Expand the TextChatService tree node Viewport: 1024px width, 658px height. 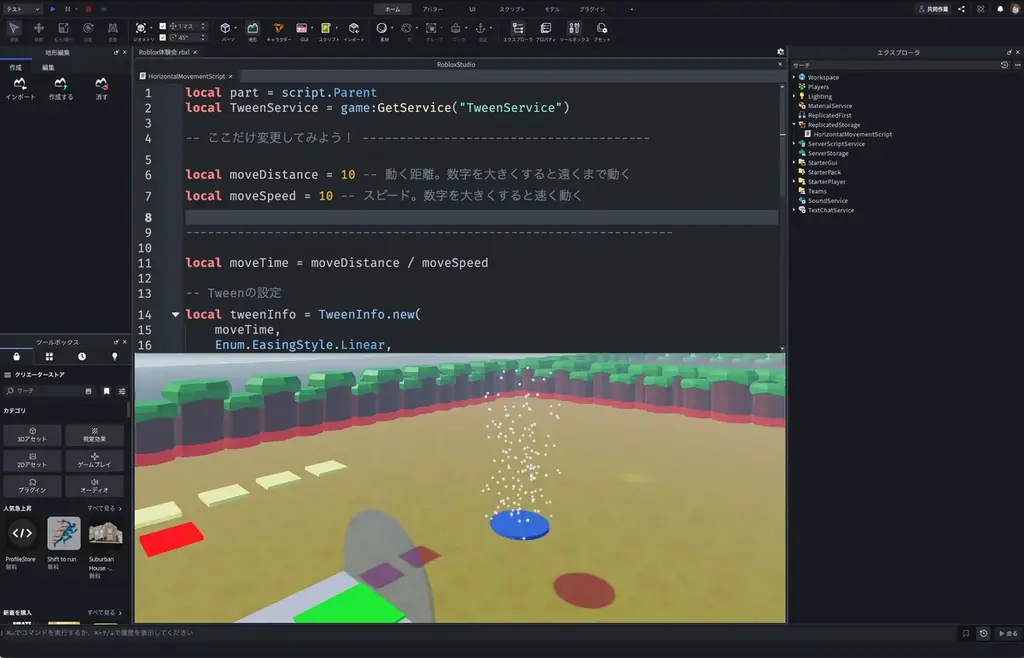tap(795, 210)
